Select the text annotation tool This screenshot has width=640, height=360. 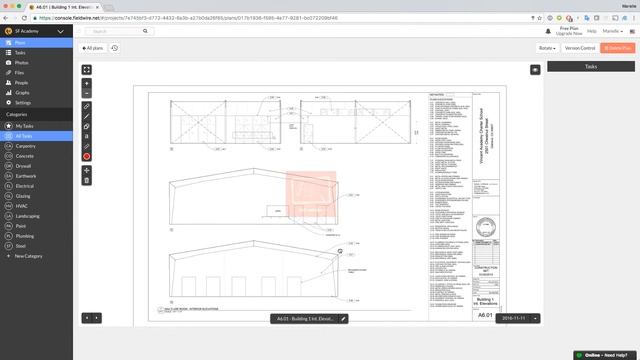pyautogui.click(x=87, y=136)
